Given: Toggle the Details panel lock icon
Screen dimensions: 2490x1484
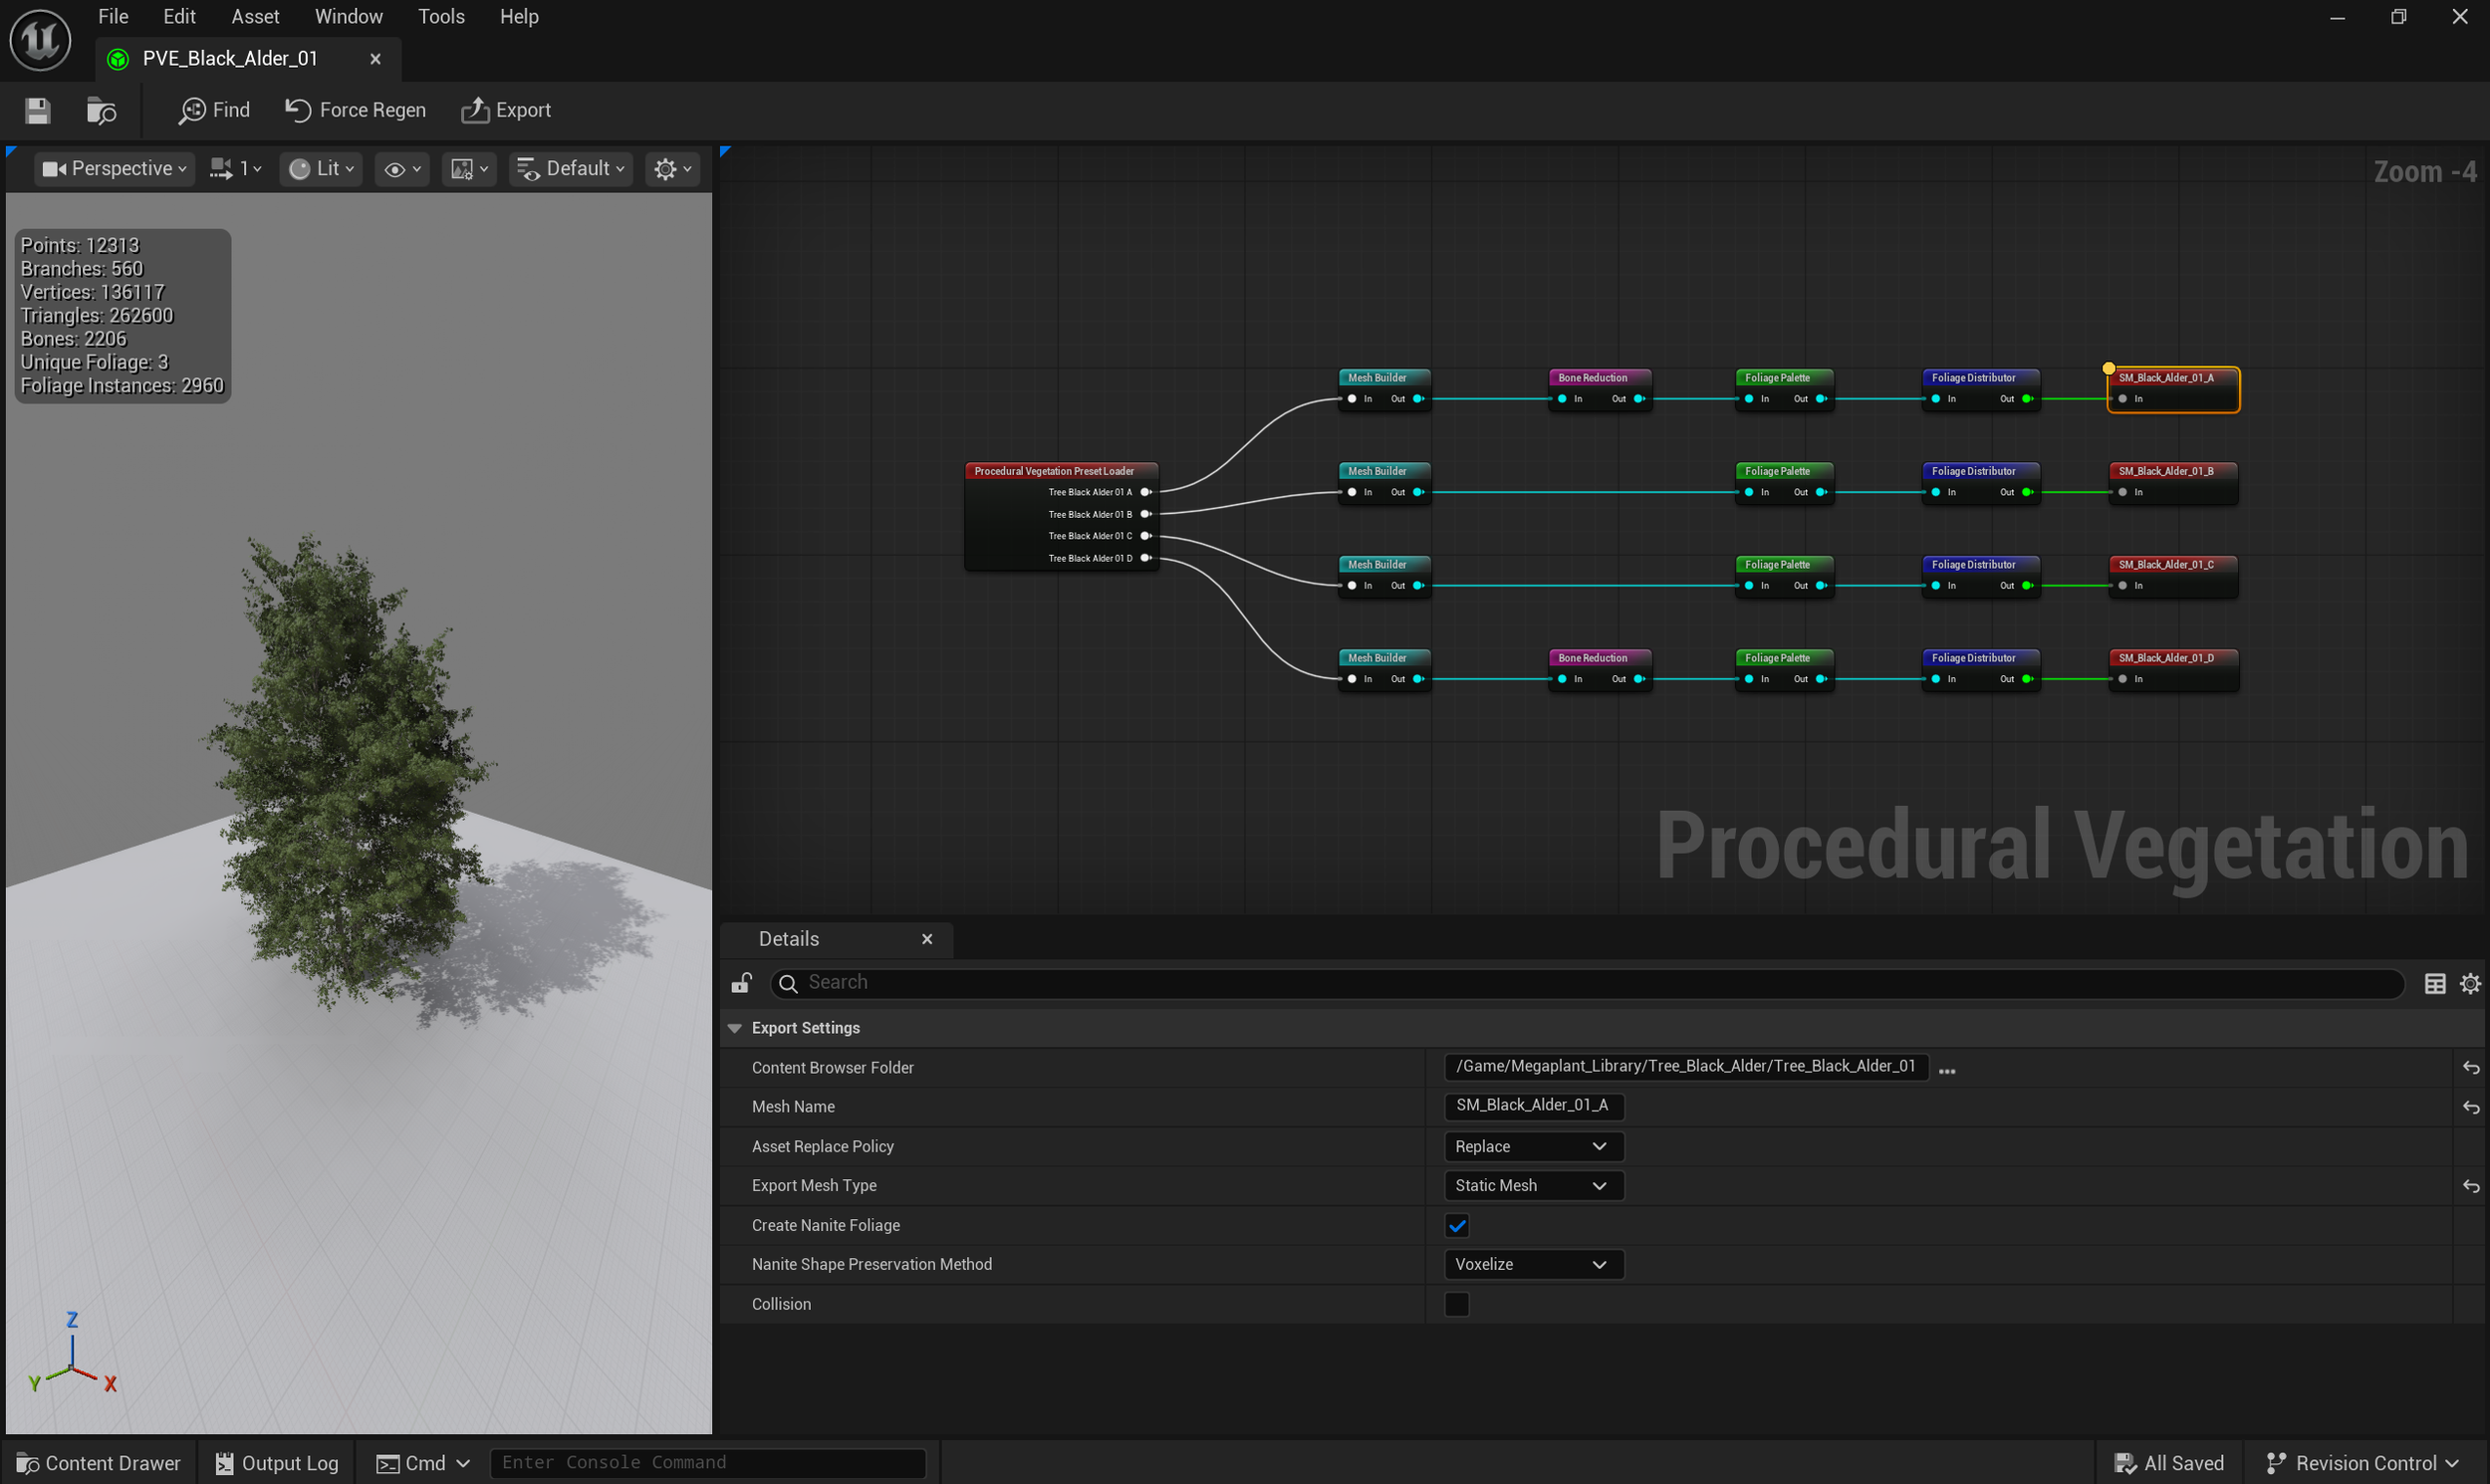Looking at the screenshot, I should pyautogui.click(x=741, y=983).
